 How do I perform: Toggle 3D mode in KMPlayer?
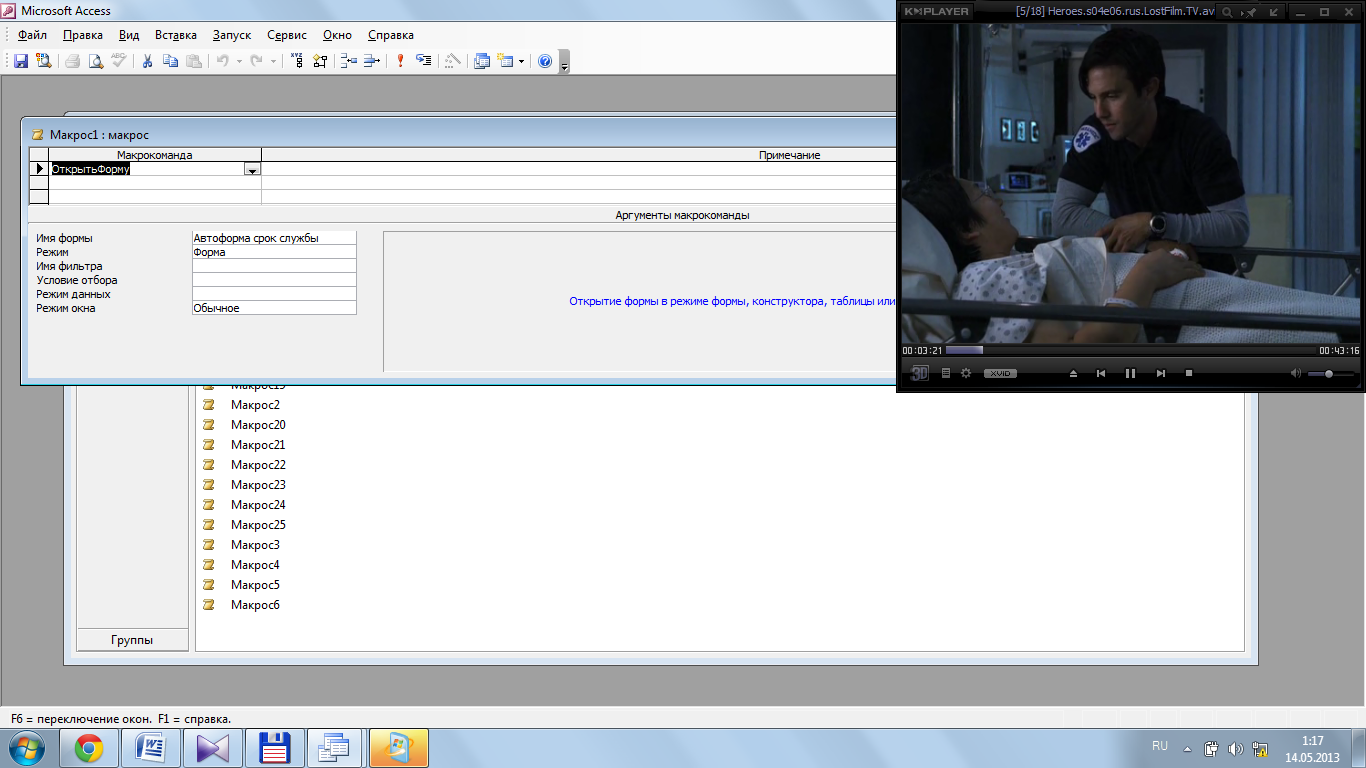(920, 373)
